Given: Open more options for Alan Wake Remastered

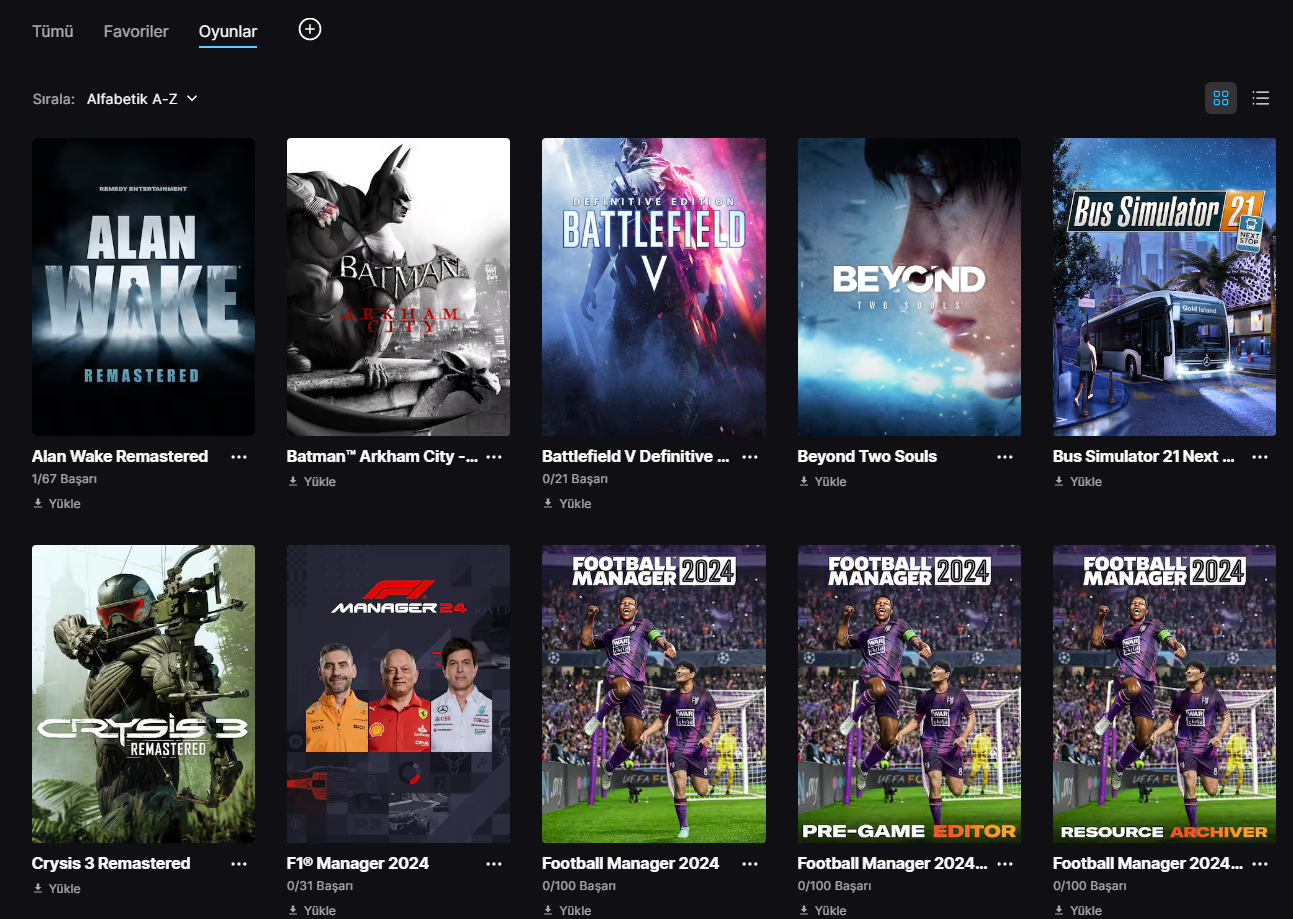Looking at the screenshot, I should (239, 456).
